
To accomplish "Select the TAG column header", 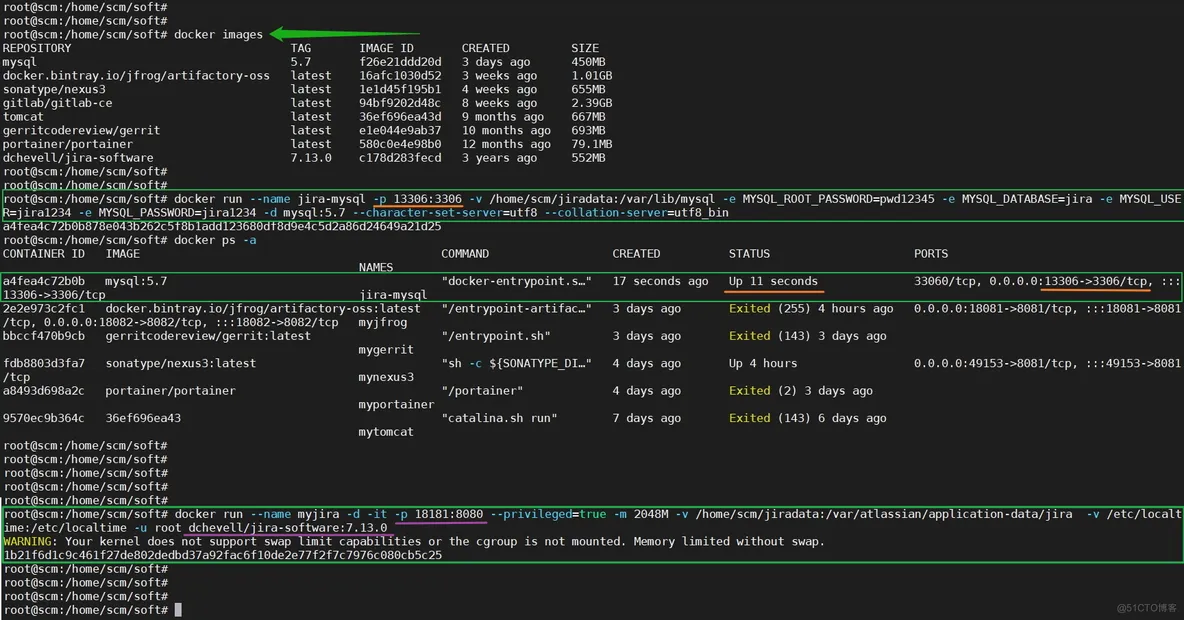I will [301, 48].
